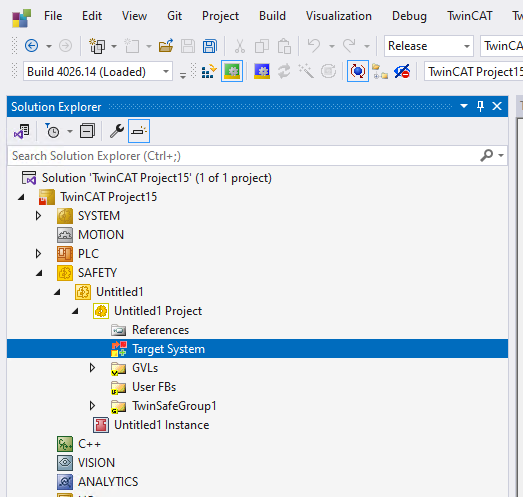Click the Navigate Backward arrow icon
The image size is (523, 497).
click(x=31, y=46)
